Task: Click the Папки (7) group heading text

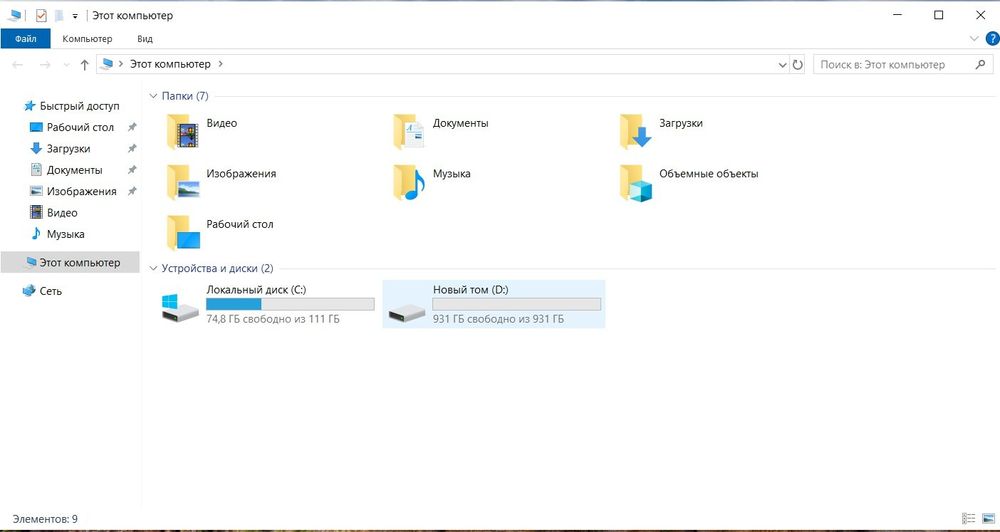Action: tap(185, 96)
